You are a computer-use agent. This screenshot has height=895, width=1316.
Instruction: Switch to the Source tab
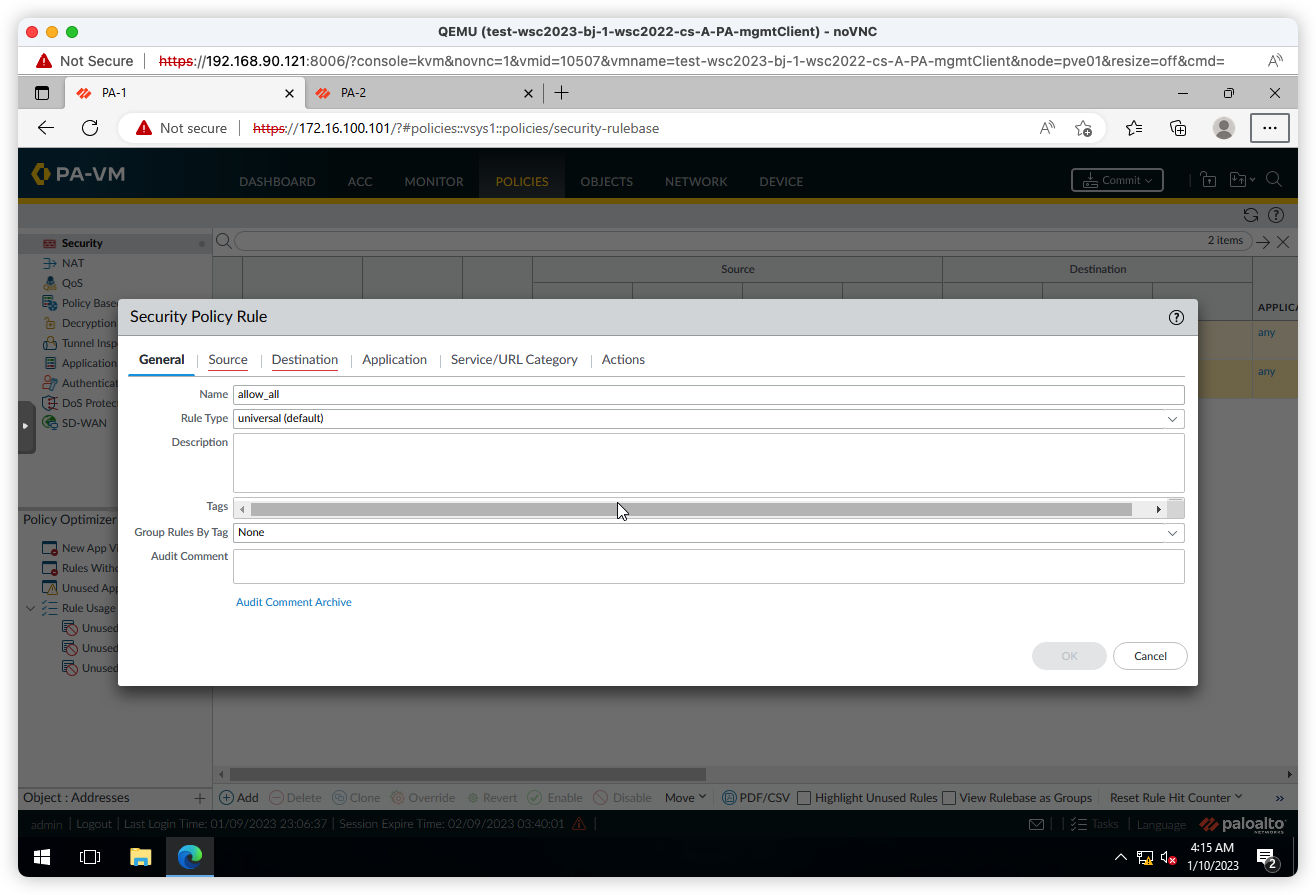[228, 360]
